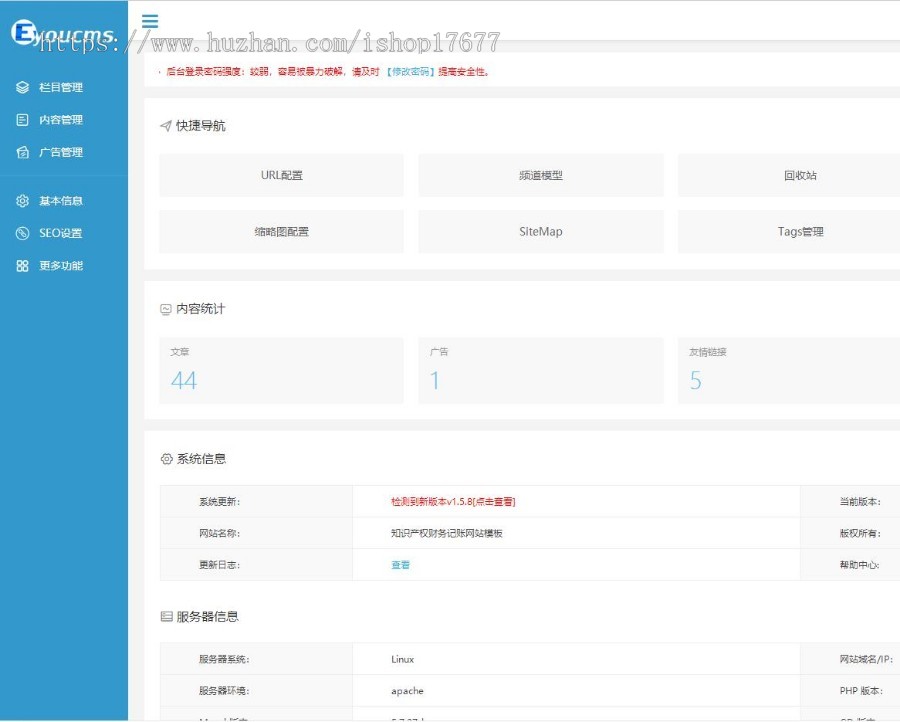The width and height of the screenshot is (900, 722).
Task: Click the advertisement count 1
Action: click(435, 381)
